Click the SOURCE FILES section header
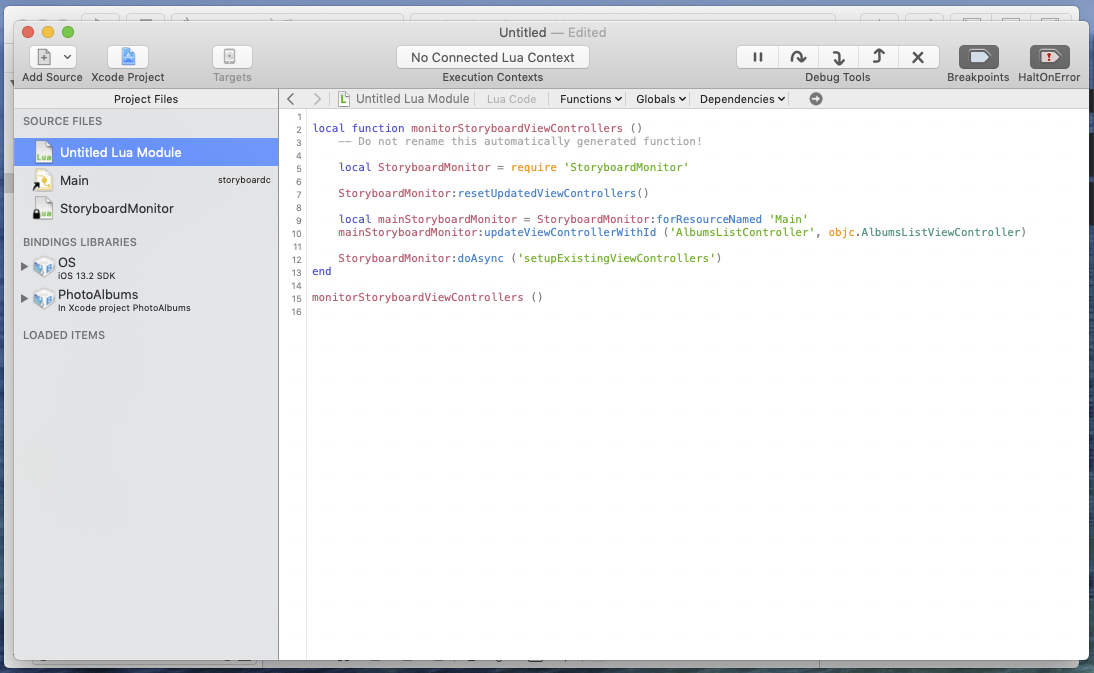The image size is (1094, 673). pos(62,121)
